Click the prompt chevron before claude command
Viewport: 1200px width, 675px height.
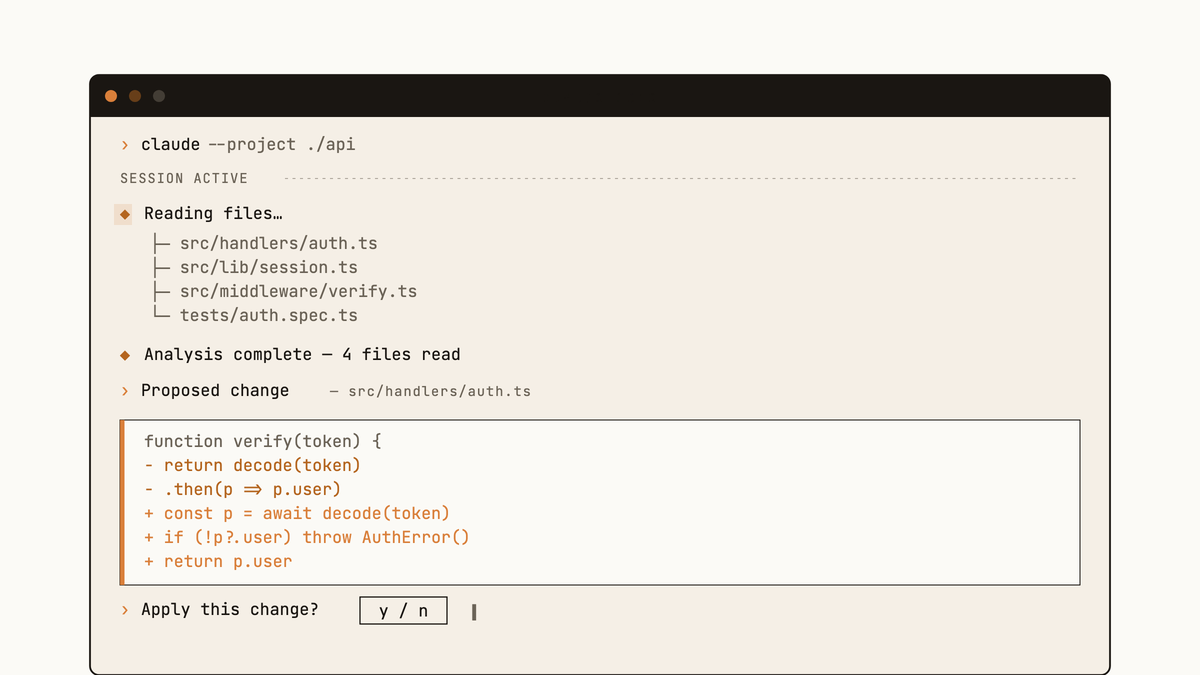point(125,145)
